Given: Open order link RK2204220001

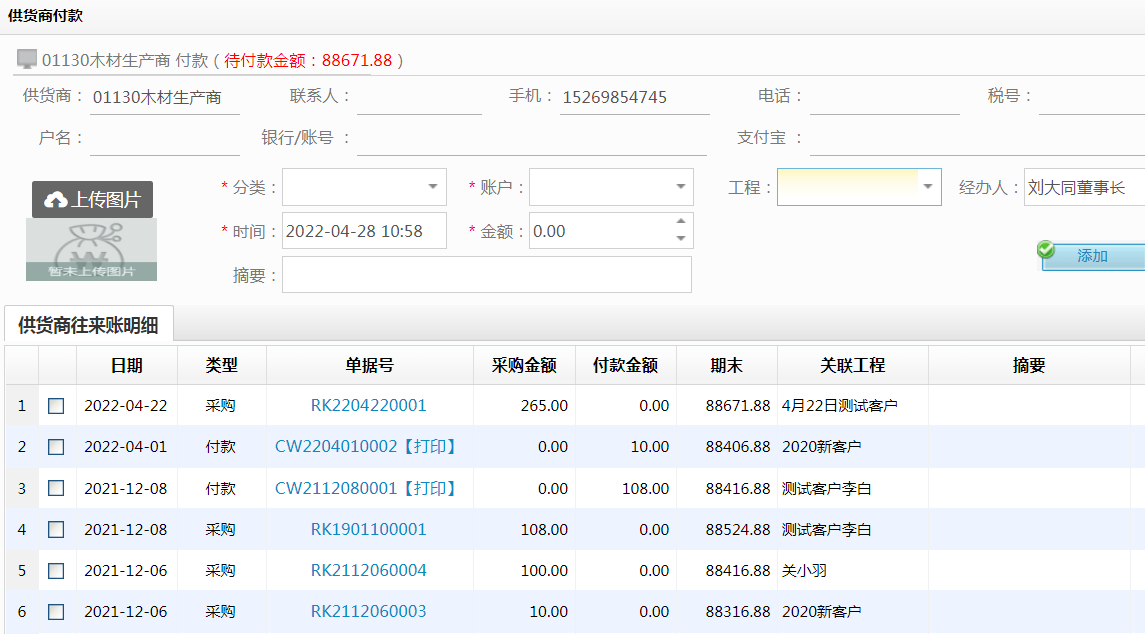Looking at the screenshot, I should click(368, 406).
